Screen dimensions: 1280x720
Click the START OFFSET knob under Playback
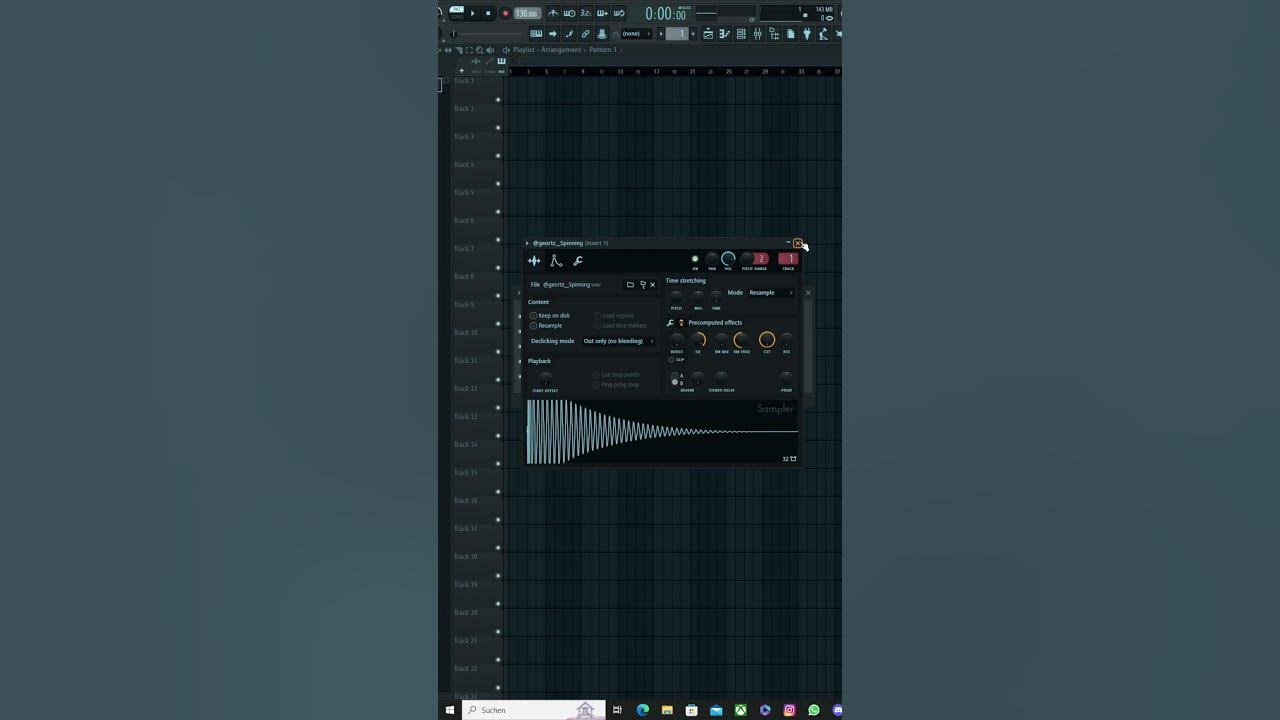[x=545, y=377]
